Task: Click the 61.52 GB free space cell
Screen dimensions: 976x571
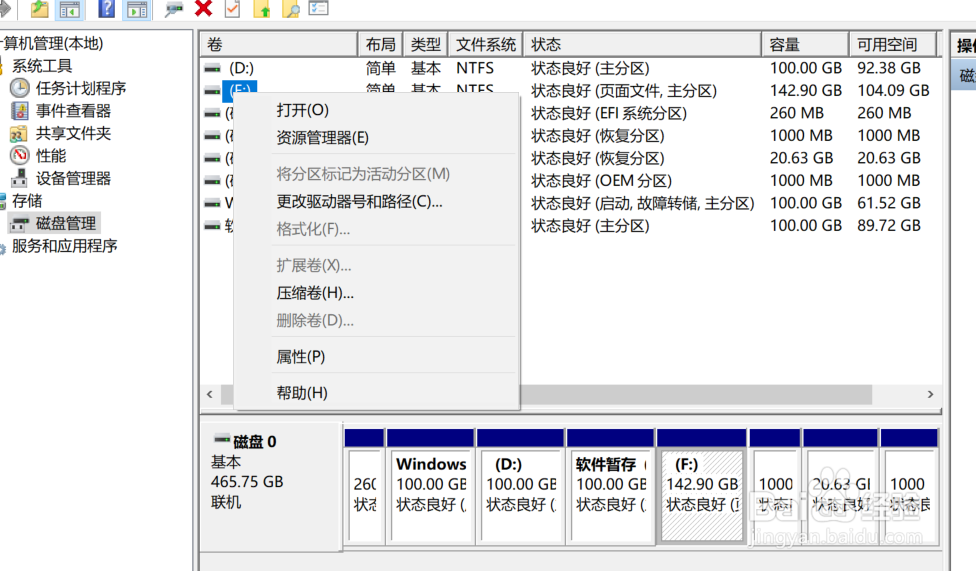Action: pos(889,203)
